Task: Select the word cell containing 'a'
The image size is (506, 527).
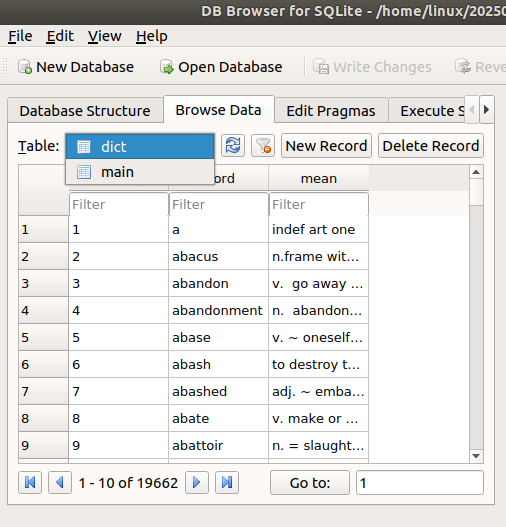Action: tap(219, 229)
